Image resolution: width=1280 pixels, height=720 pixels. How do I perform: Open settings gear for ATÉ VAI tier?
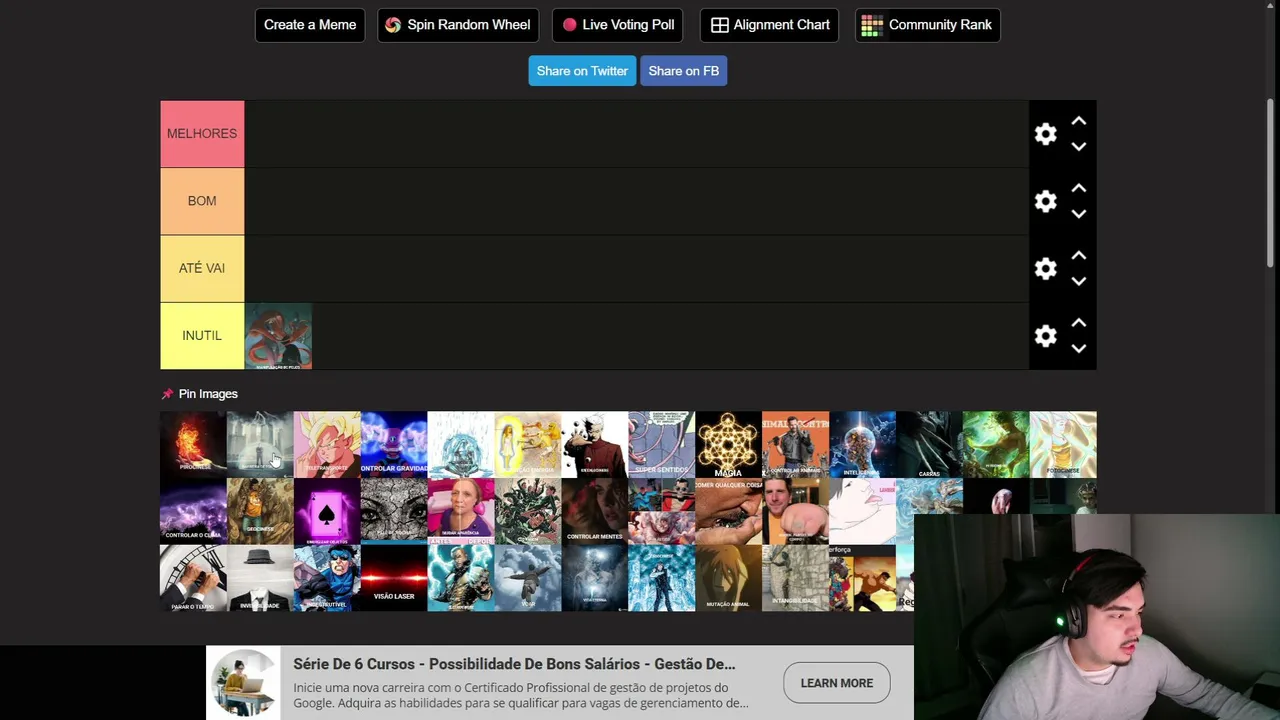pos(1045,268)
